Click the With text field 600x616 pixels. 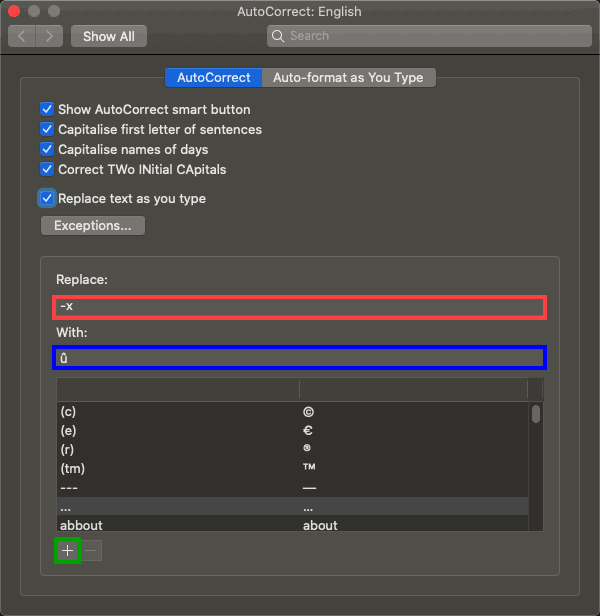[x=299, y=358]
